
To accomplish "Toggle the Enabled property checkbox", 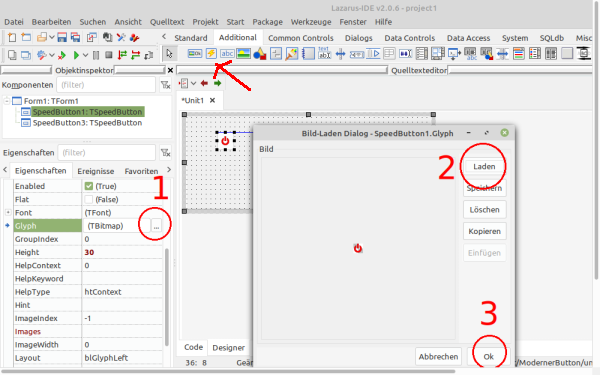I will coord(89,186).
